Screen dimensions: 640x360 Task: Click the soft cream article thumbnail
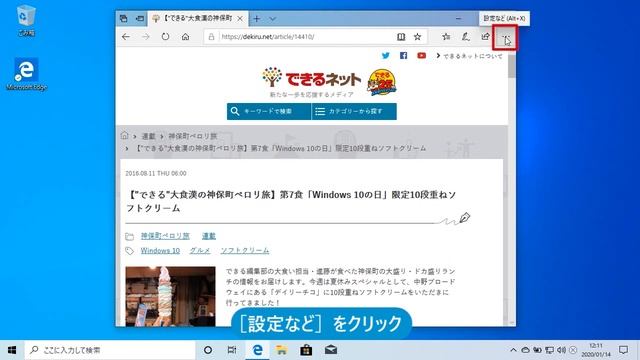(x=170, y=296)
